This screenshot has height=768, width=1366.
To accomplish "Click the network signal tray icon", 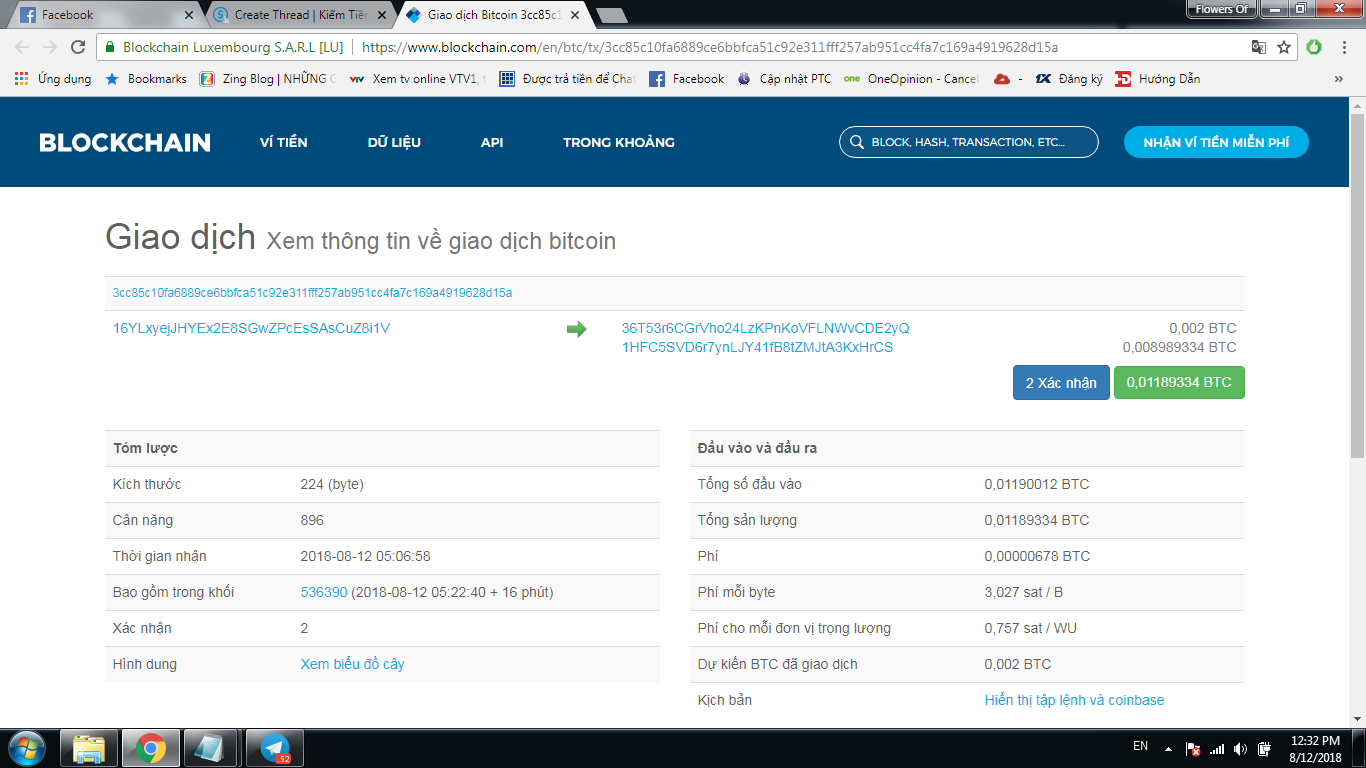I will [x=1216, y=748].
